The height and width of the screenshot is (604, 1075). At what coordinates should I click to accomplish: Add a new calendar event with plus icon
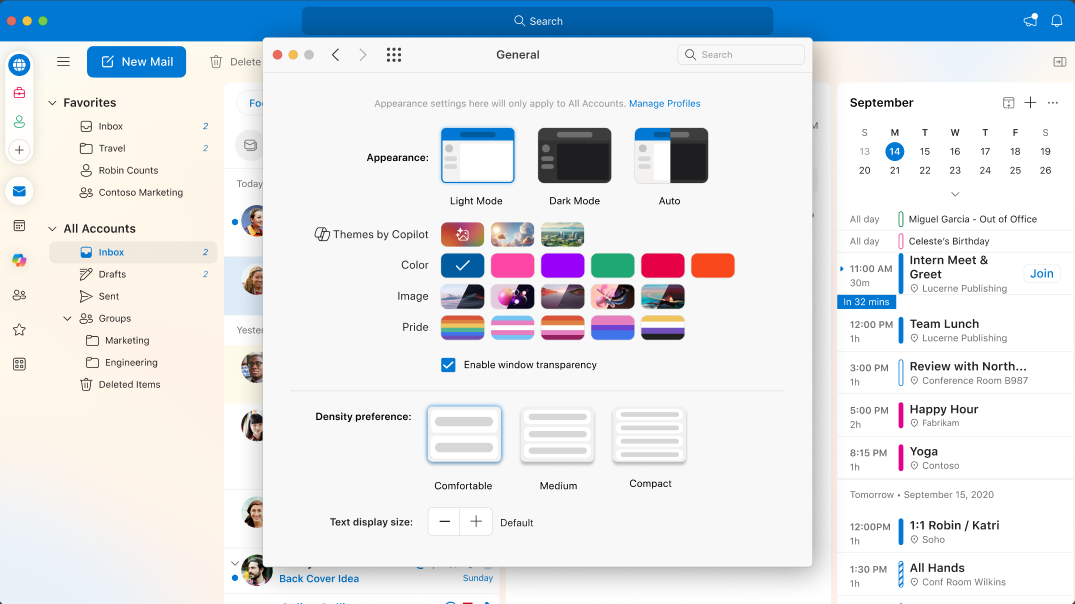(1030, 103)
